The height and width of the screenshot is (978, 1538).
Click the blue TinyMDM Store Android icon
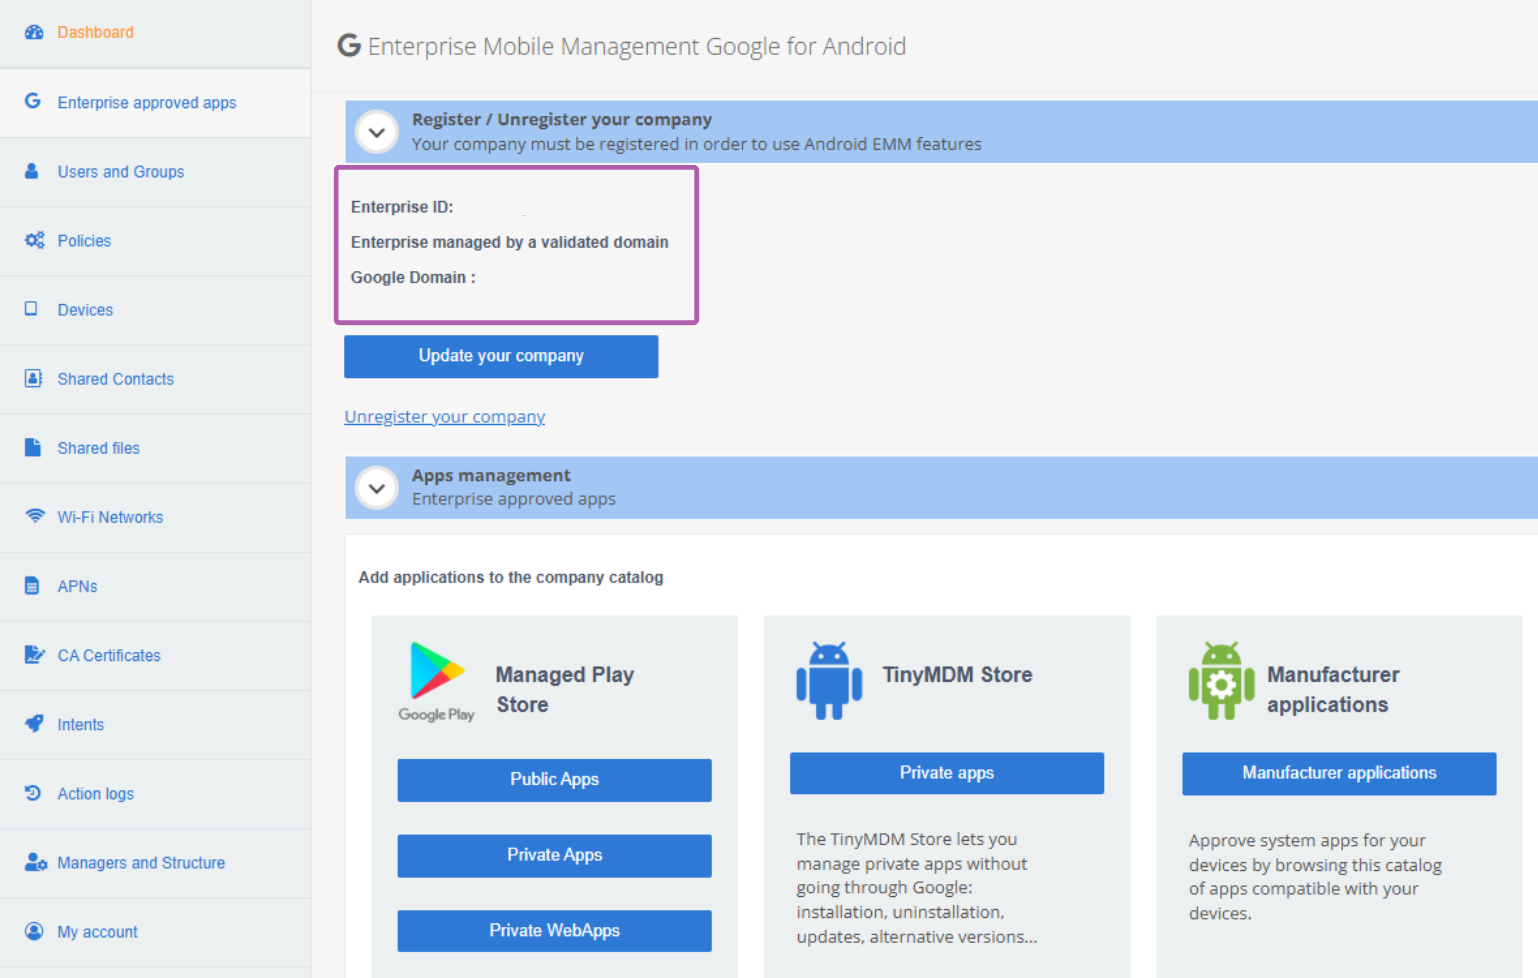point(829,681)
